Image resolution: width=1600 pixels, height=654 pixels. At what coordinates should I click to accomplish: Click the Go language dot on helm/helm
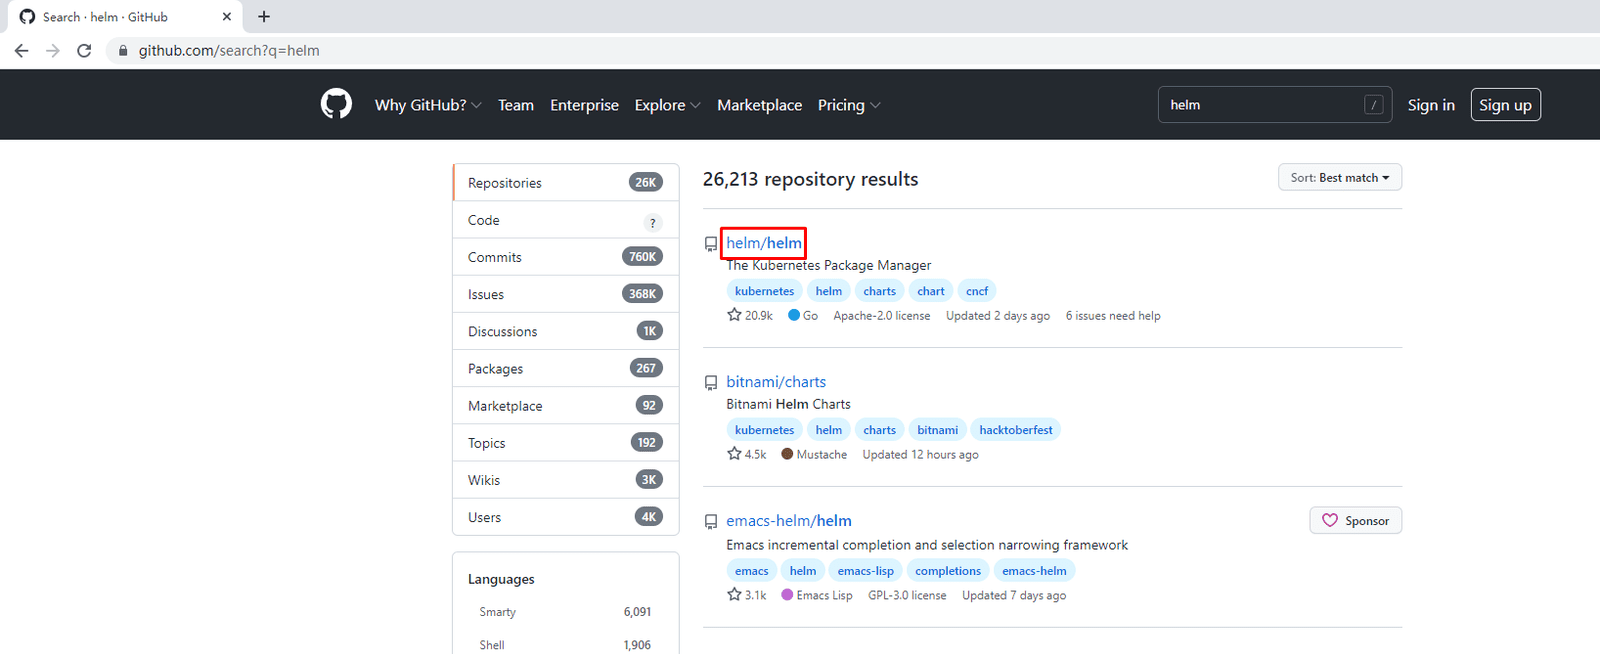coord(794,315)
